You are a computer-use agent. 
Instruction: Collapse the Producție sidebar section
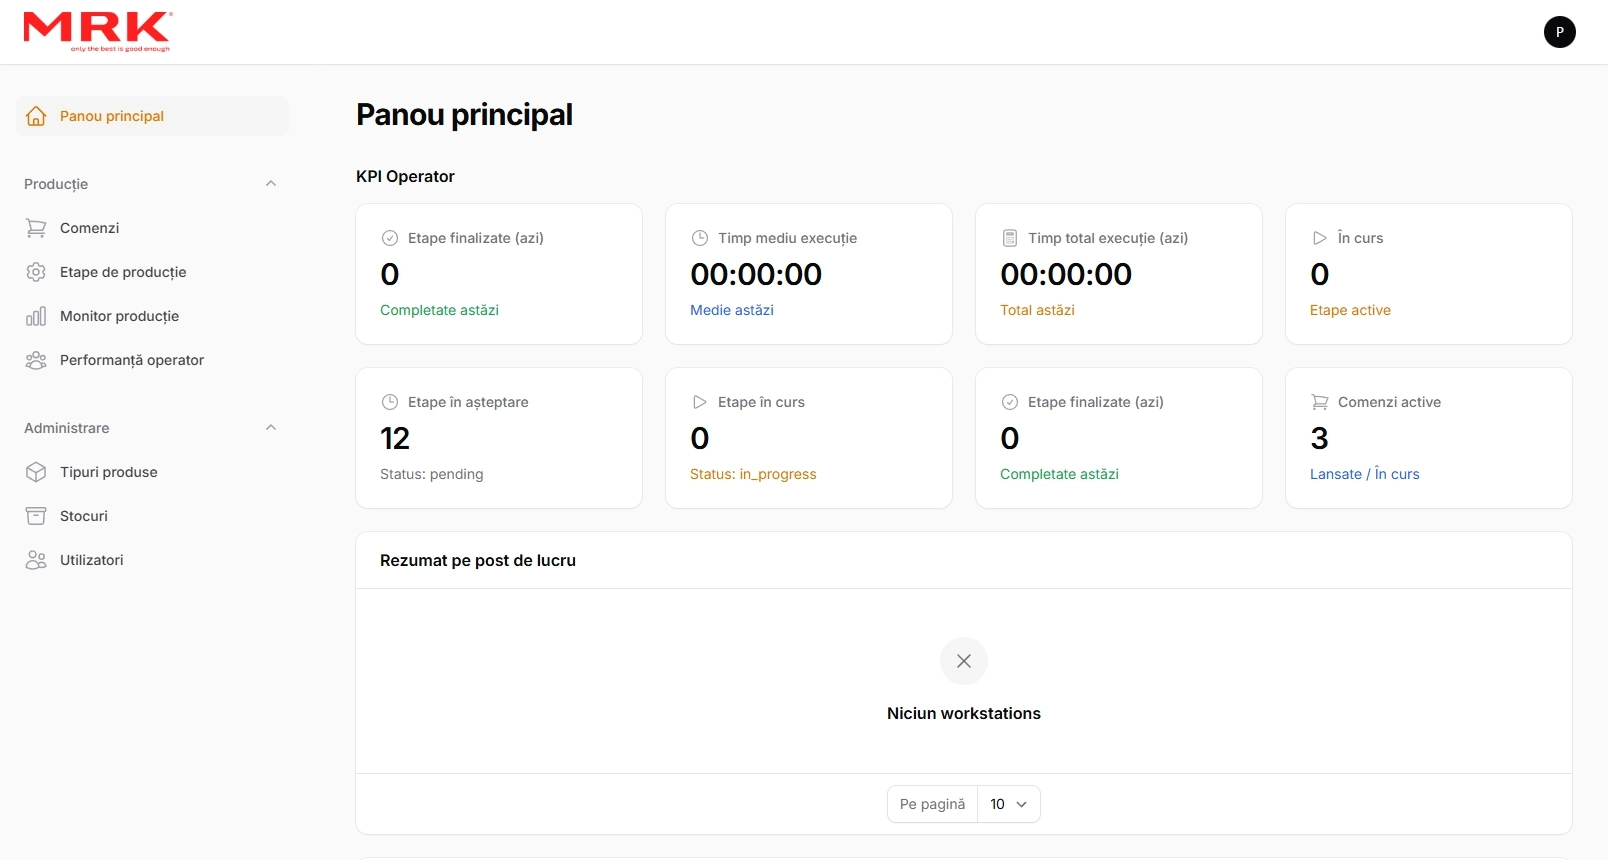click(x=270, y=184)
